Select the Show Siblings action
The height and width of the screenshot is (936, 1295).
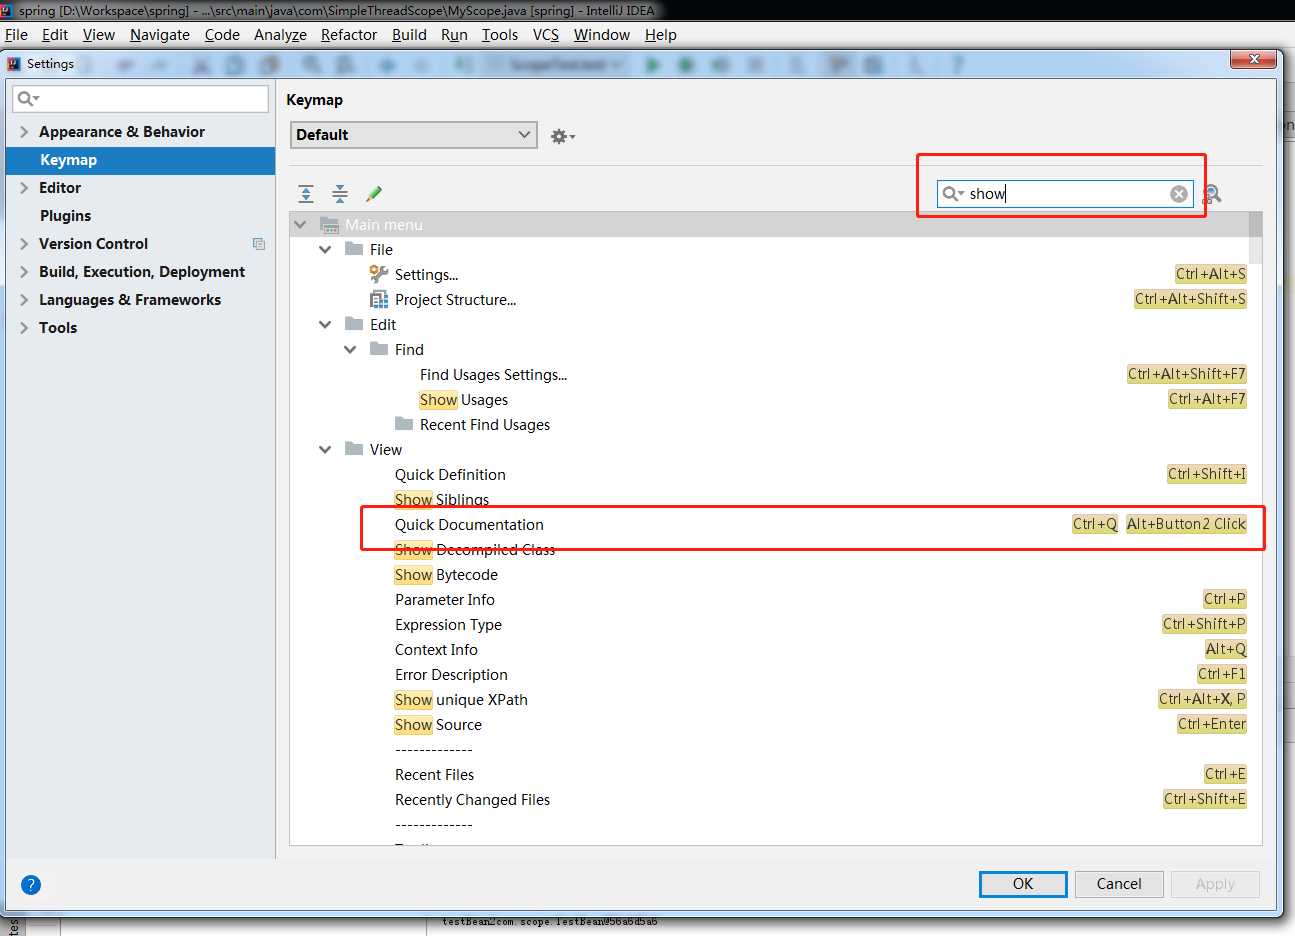[442, 500]
